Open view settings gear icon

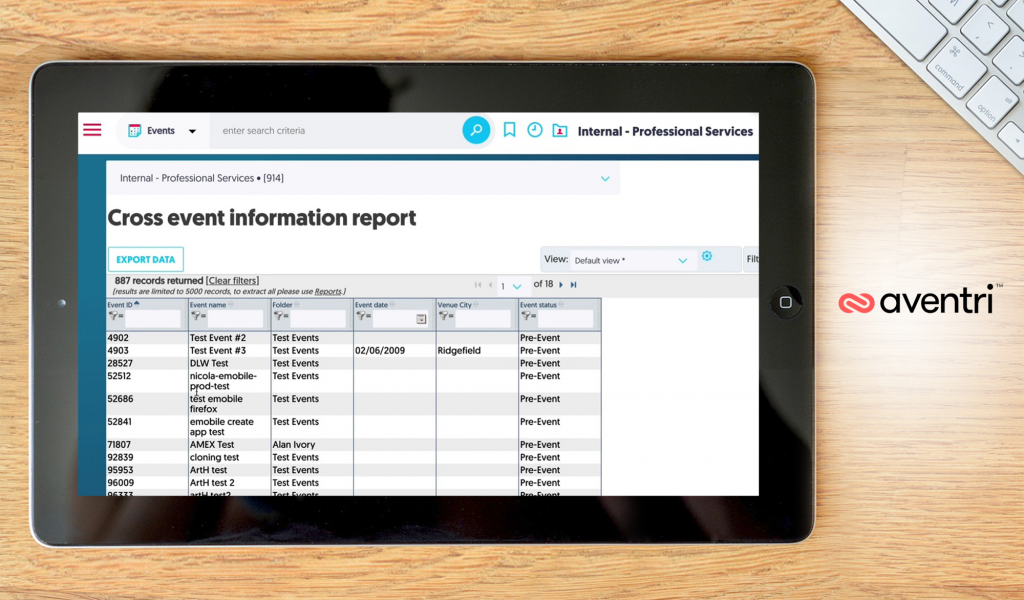(x=707, y=257)
